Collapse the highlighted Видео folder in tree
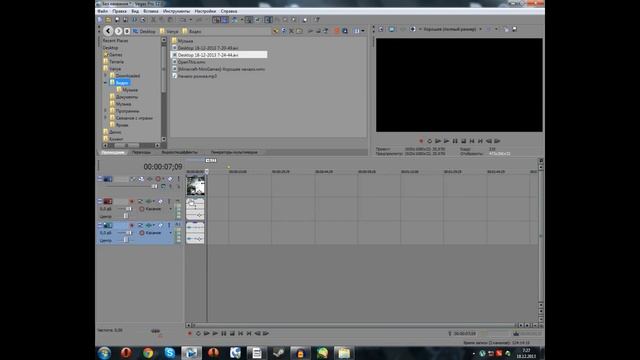The height and width of the screenshot is (360, 640). (x=105, y=83)
